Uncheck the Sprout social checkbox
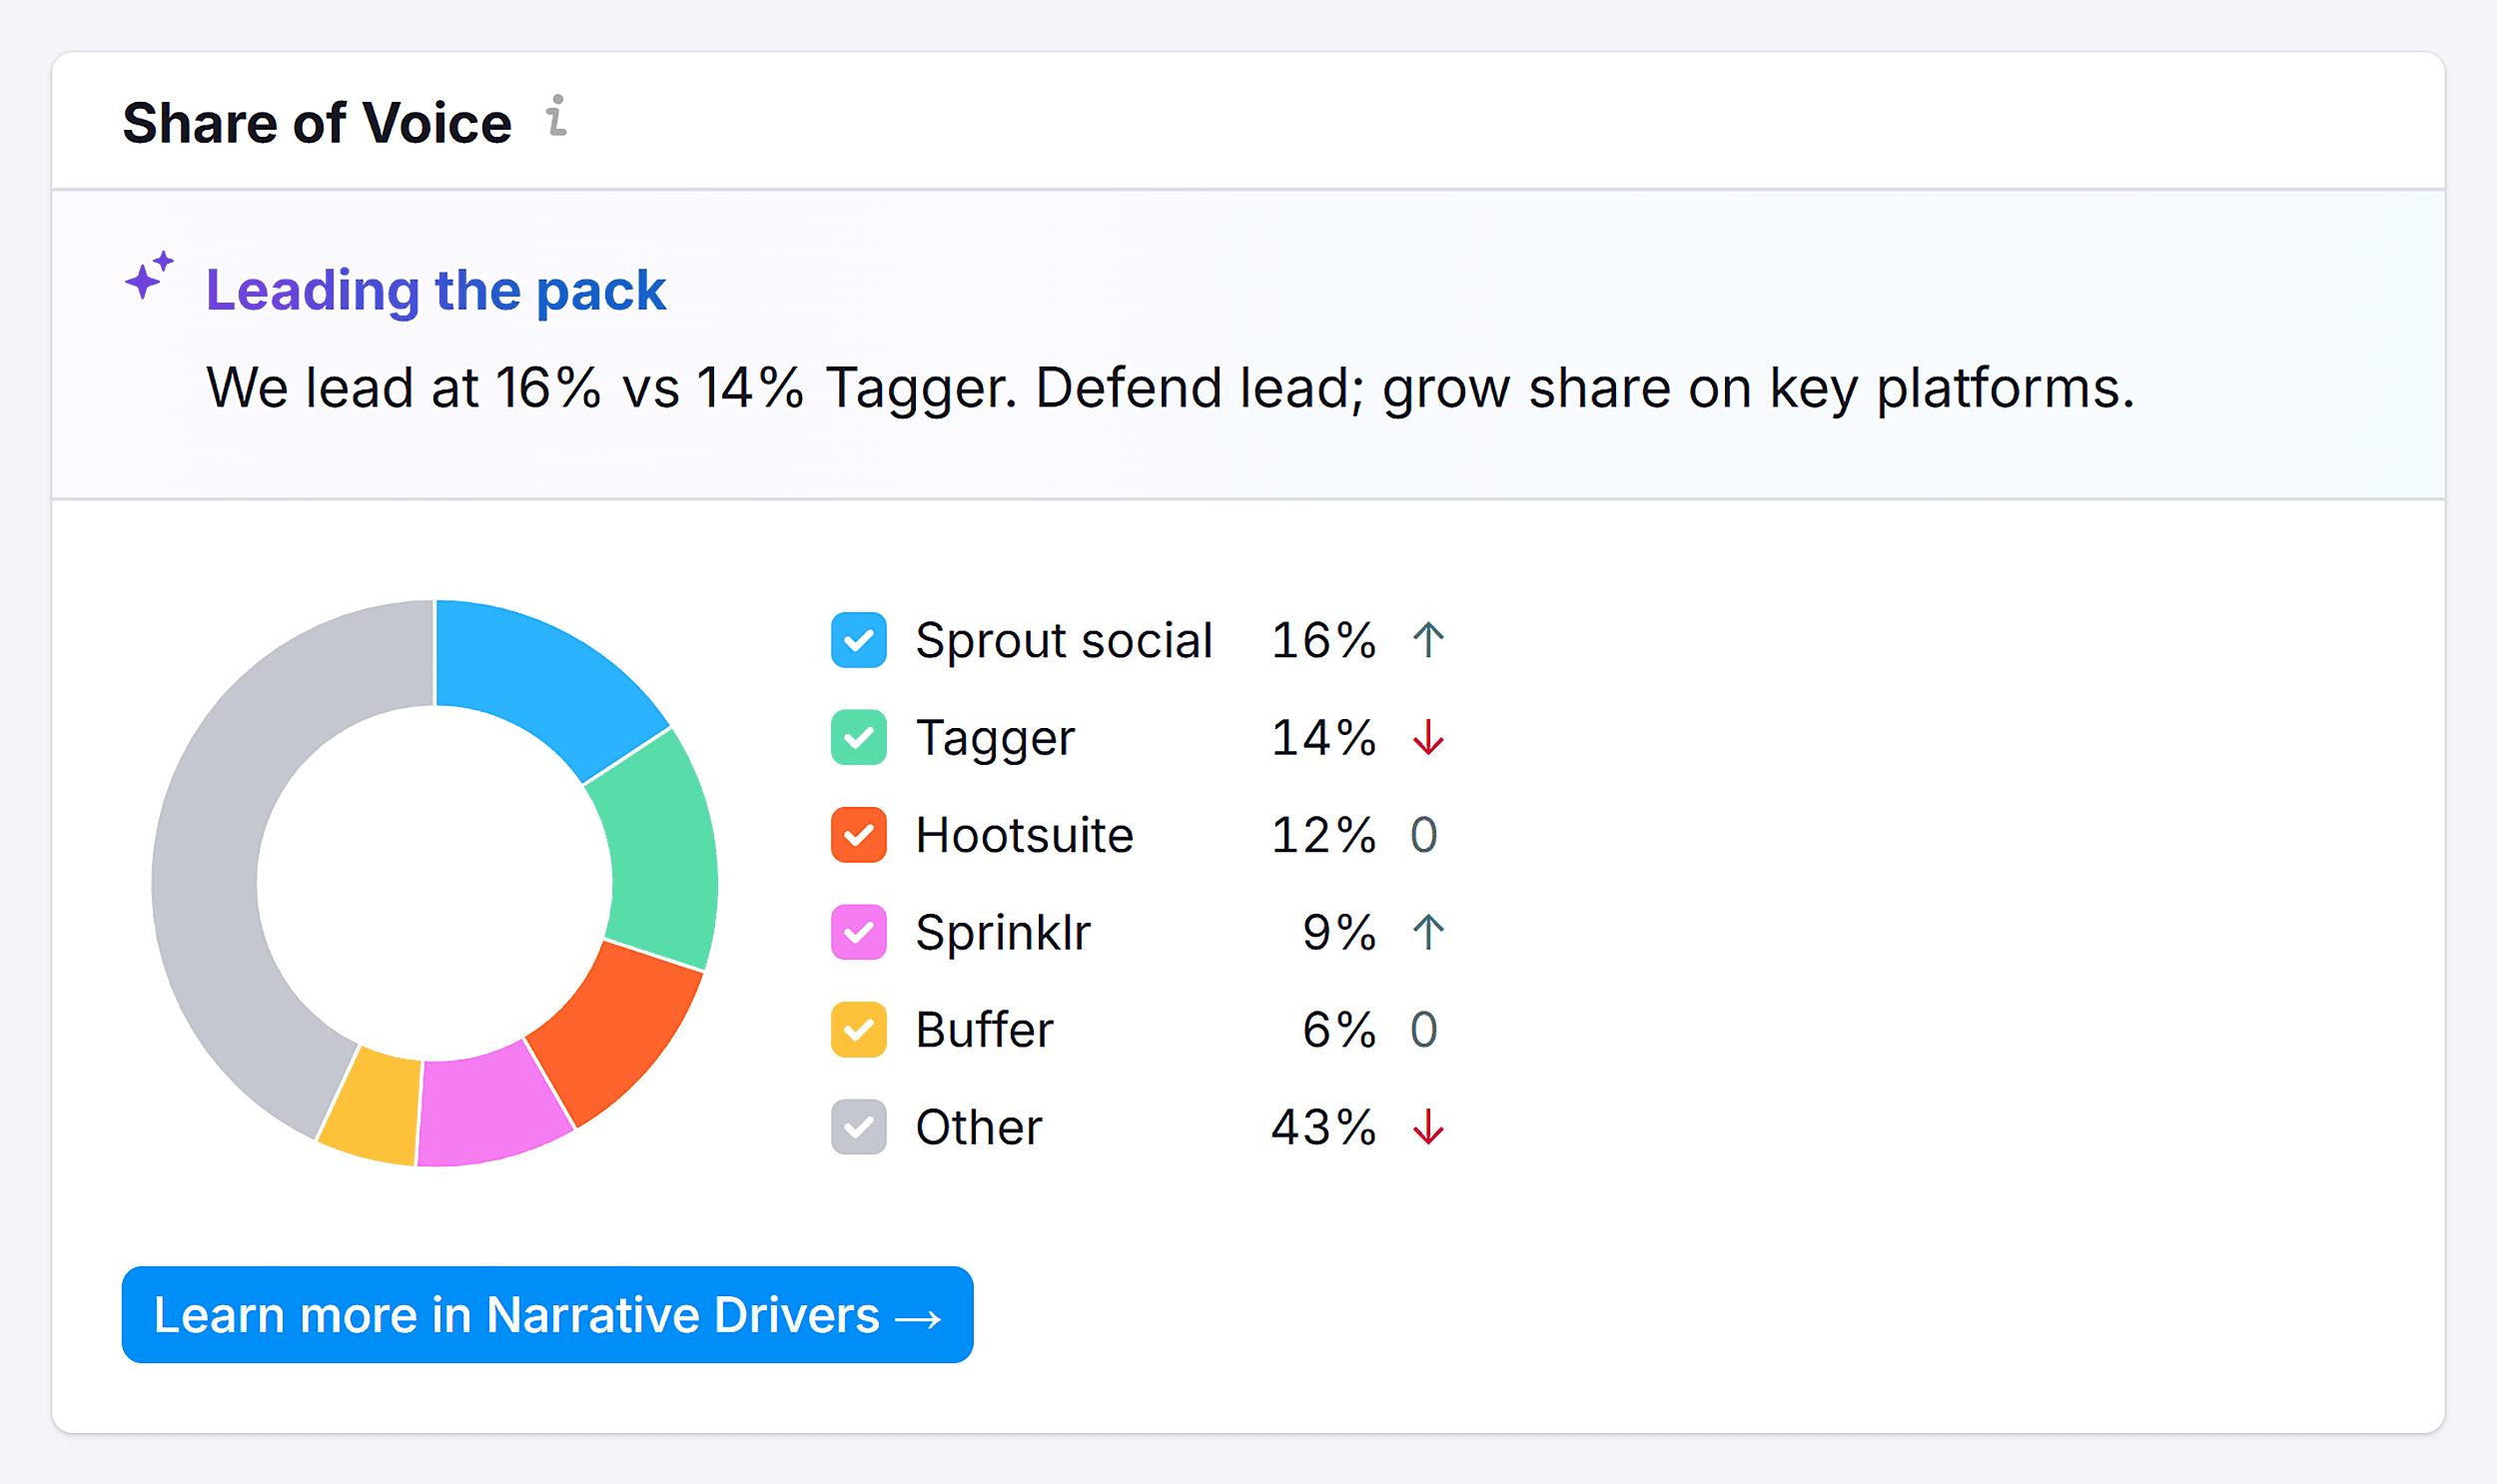This screenshot has height=1484, width=2497. (x=858, y=640)
